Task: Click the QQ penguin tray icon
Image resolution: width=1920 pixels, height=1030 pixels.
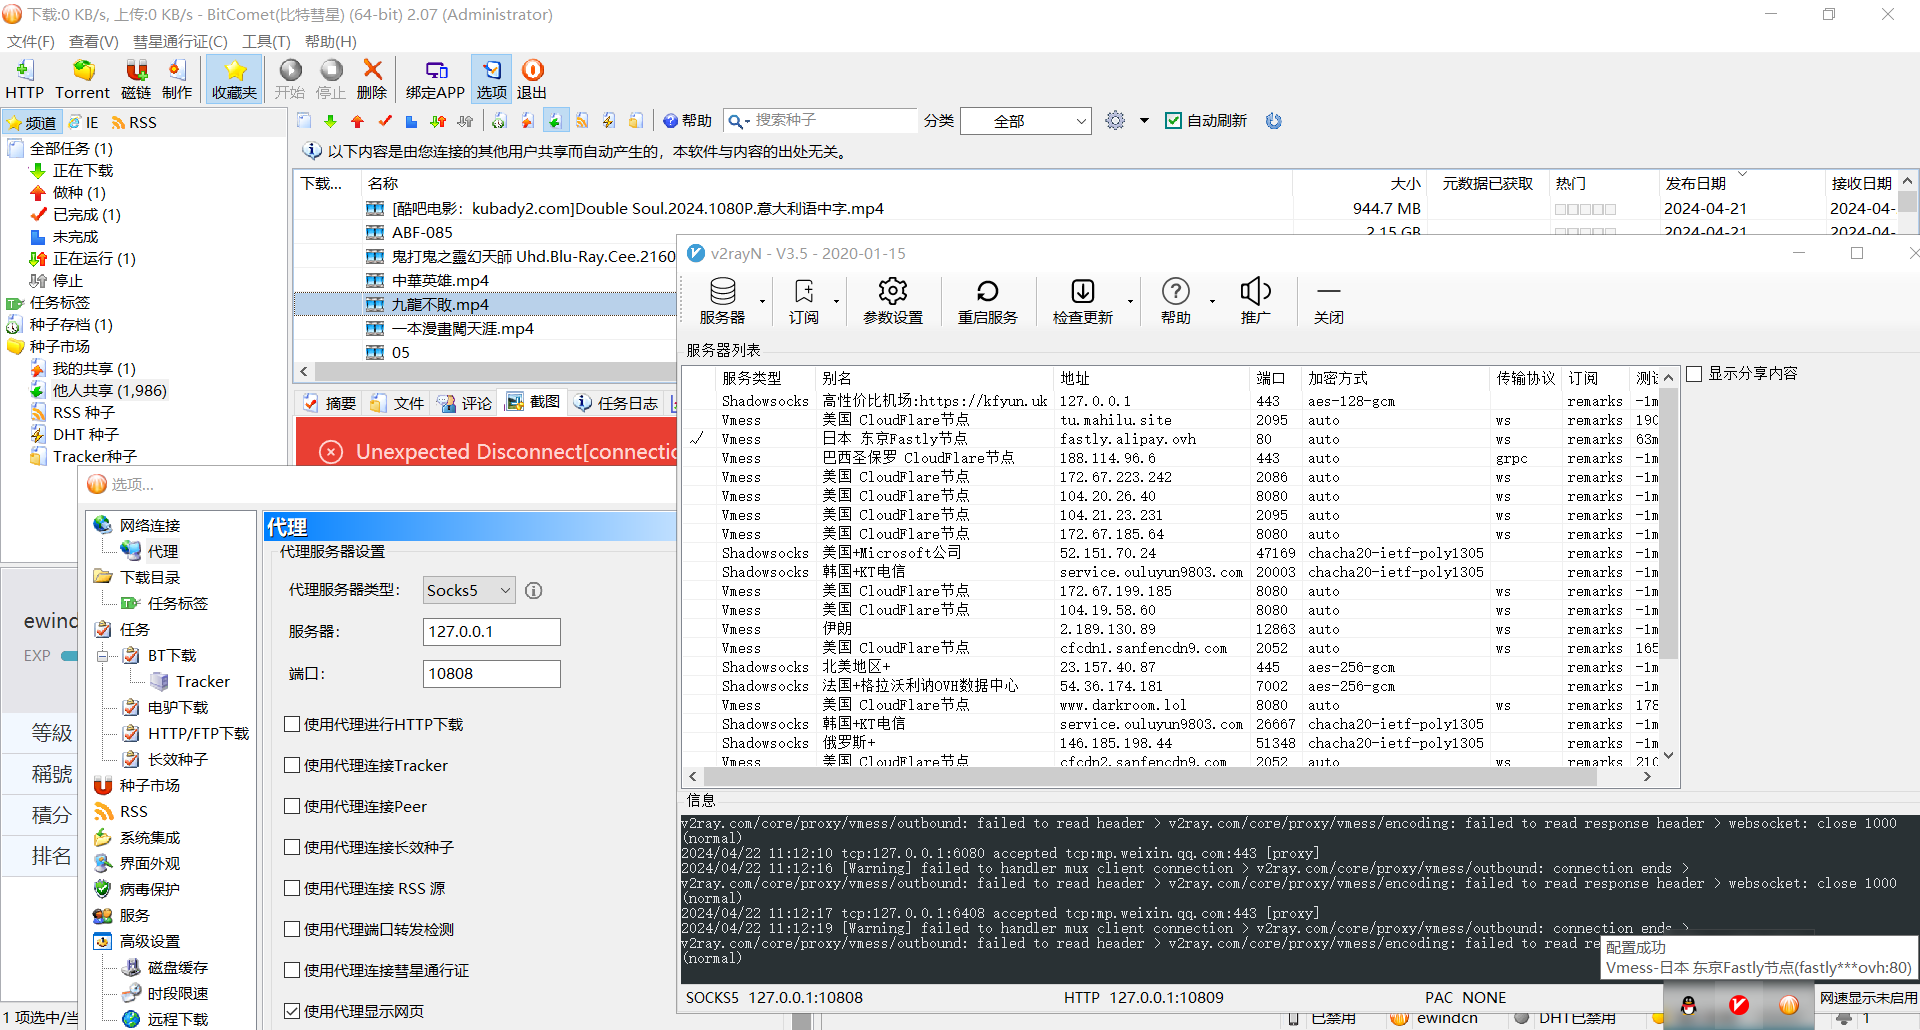Action: pos(1689,1005)
